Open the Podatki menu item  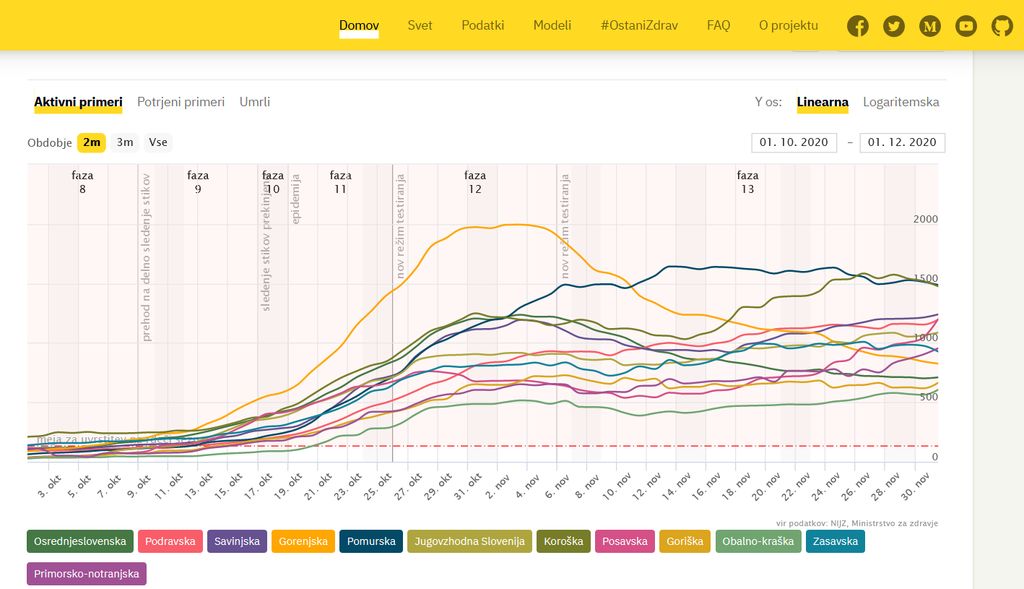point(482,25)
